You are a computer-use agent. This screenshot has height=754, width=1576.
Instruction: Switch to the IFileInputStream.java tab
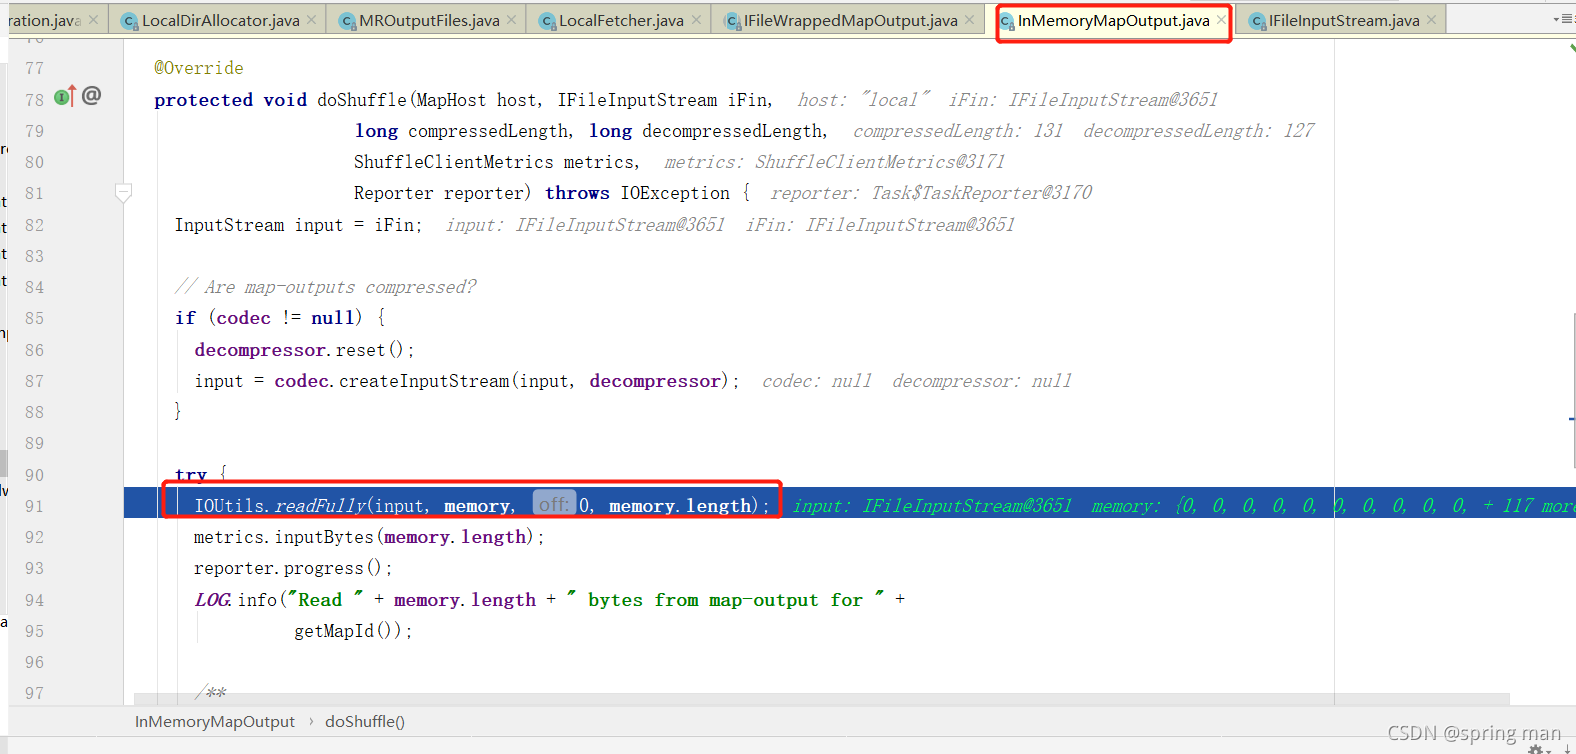[1343, 20]
